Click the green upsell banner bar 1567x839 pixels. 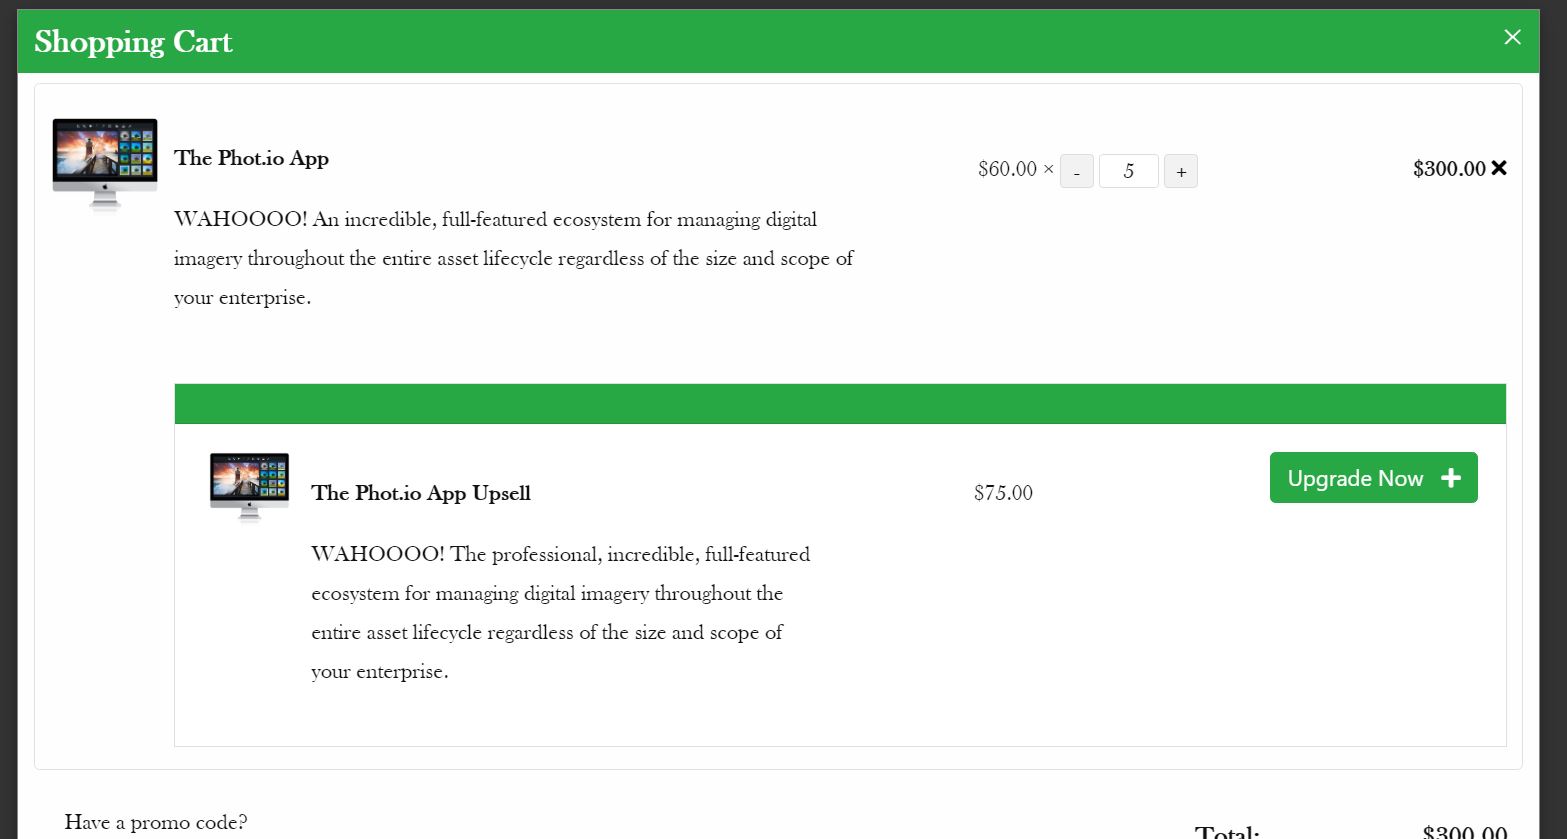[840, 404]
